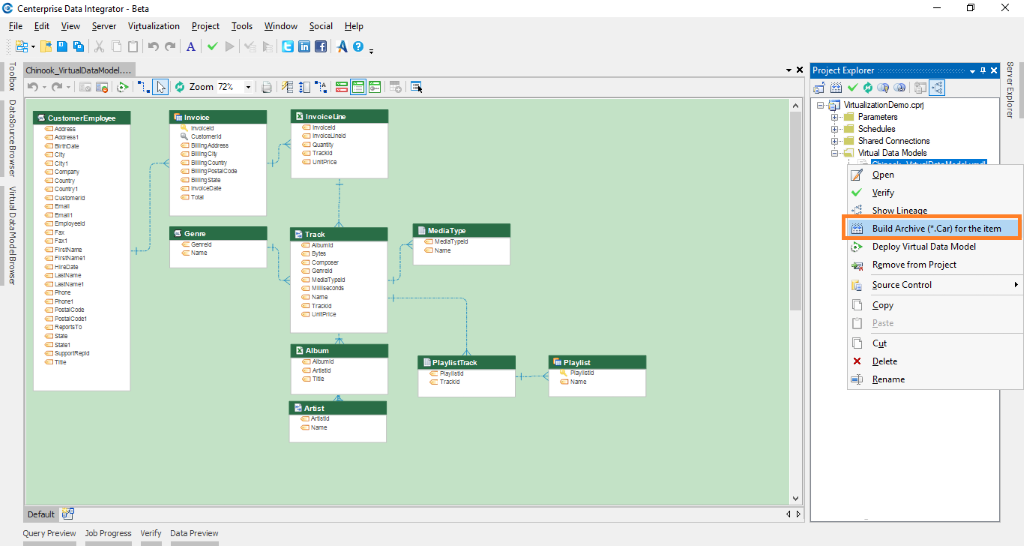Click the Twitter icon in the main toolbar
This screenshot has height=546, width=1024.
(288, 46)
